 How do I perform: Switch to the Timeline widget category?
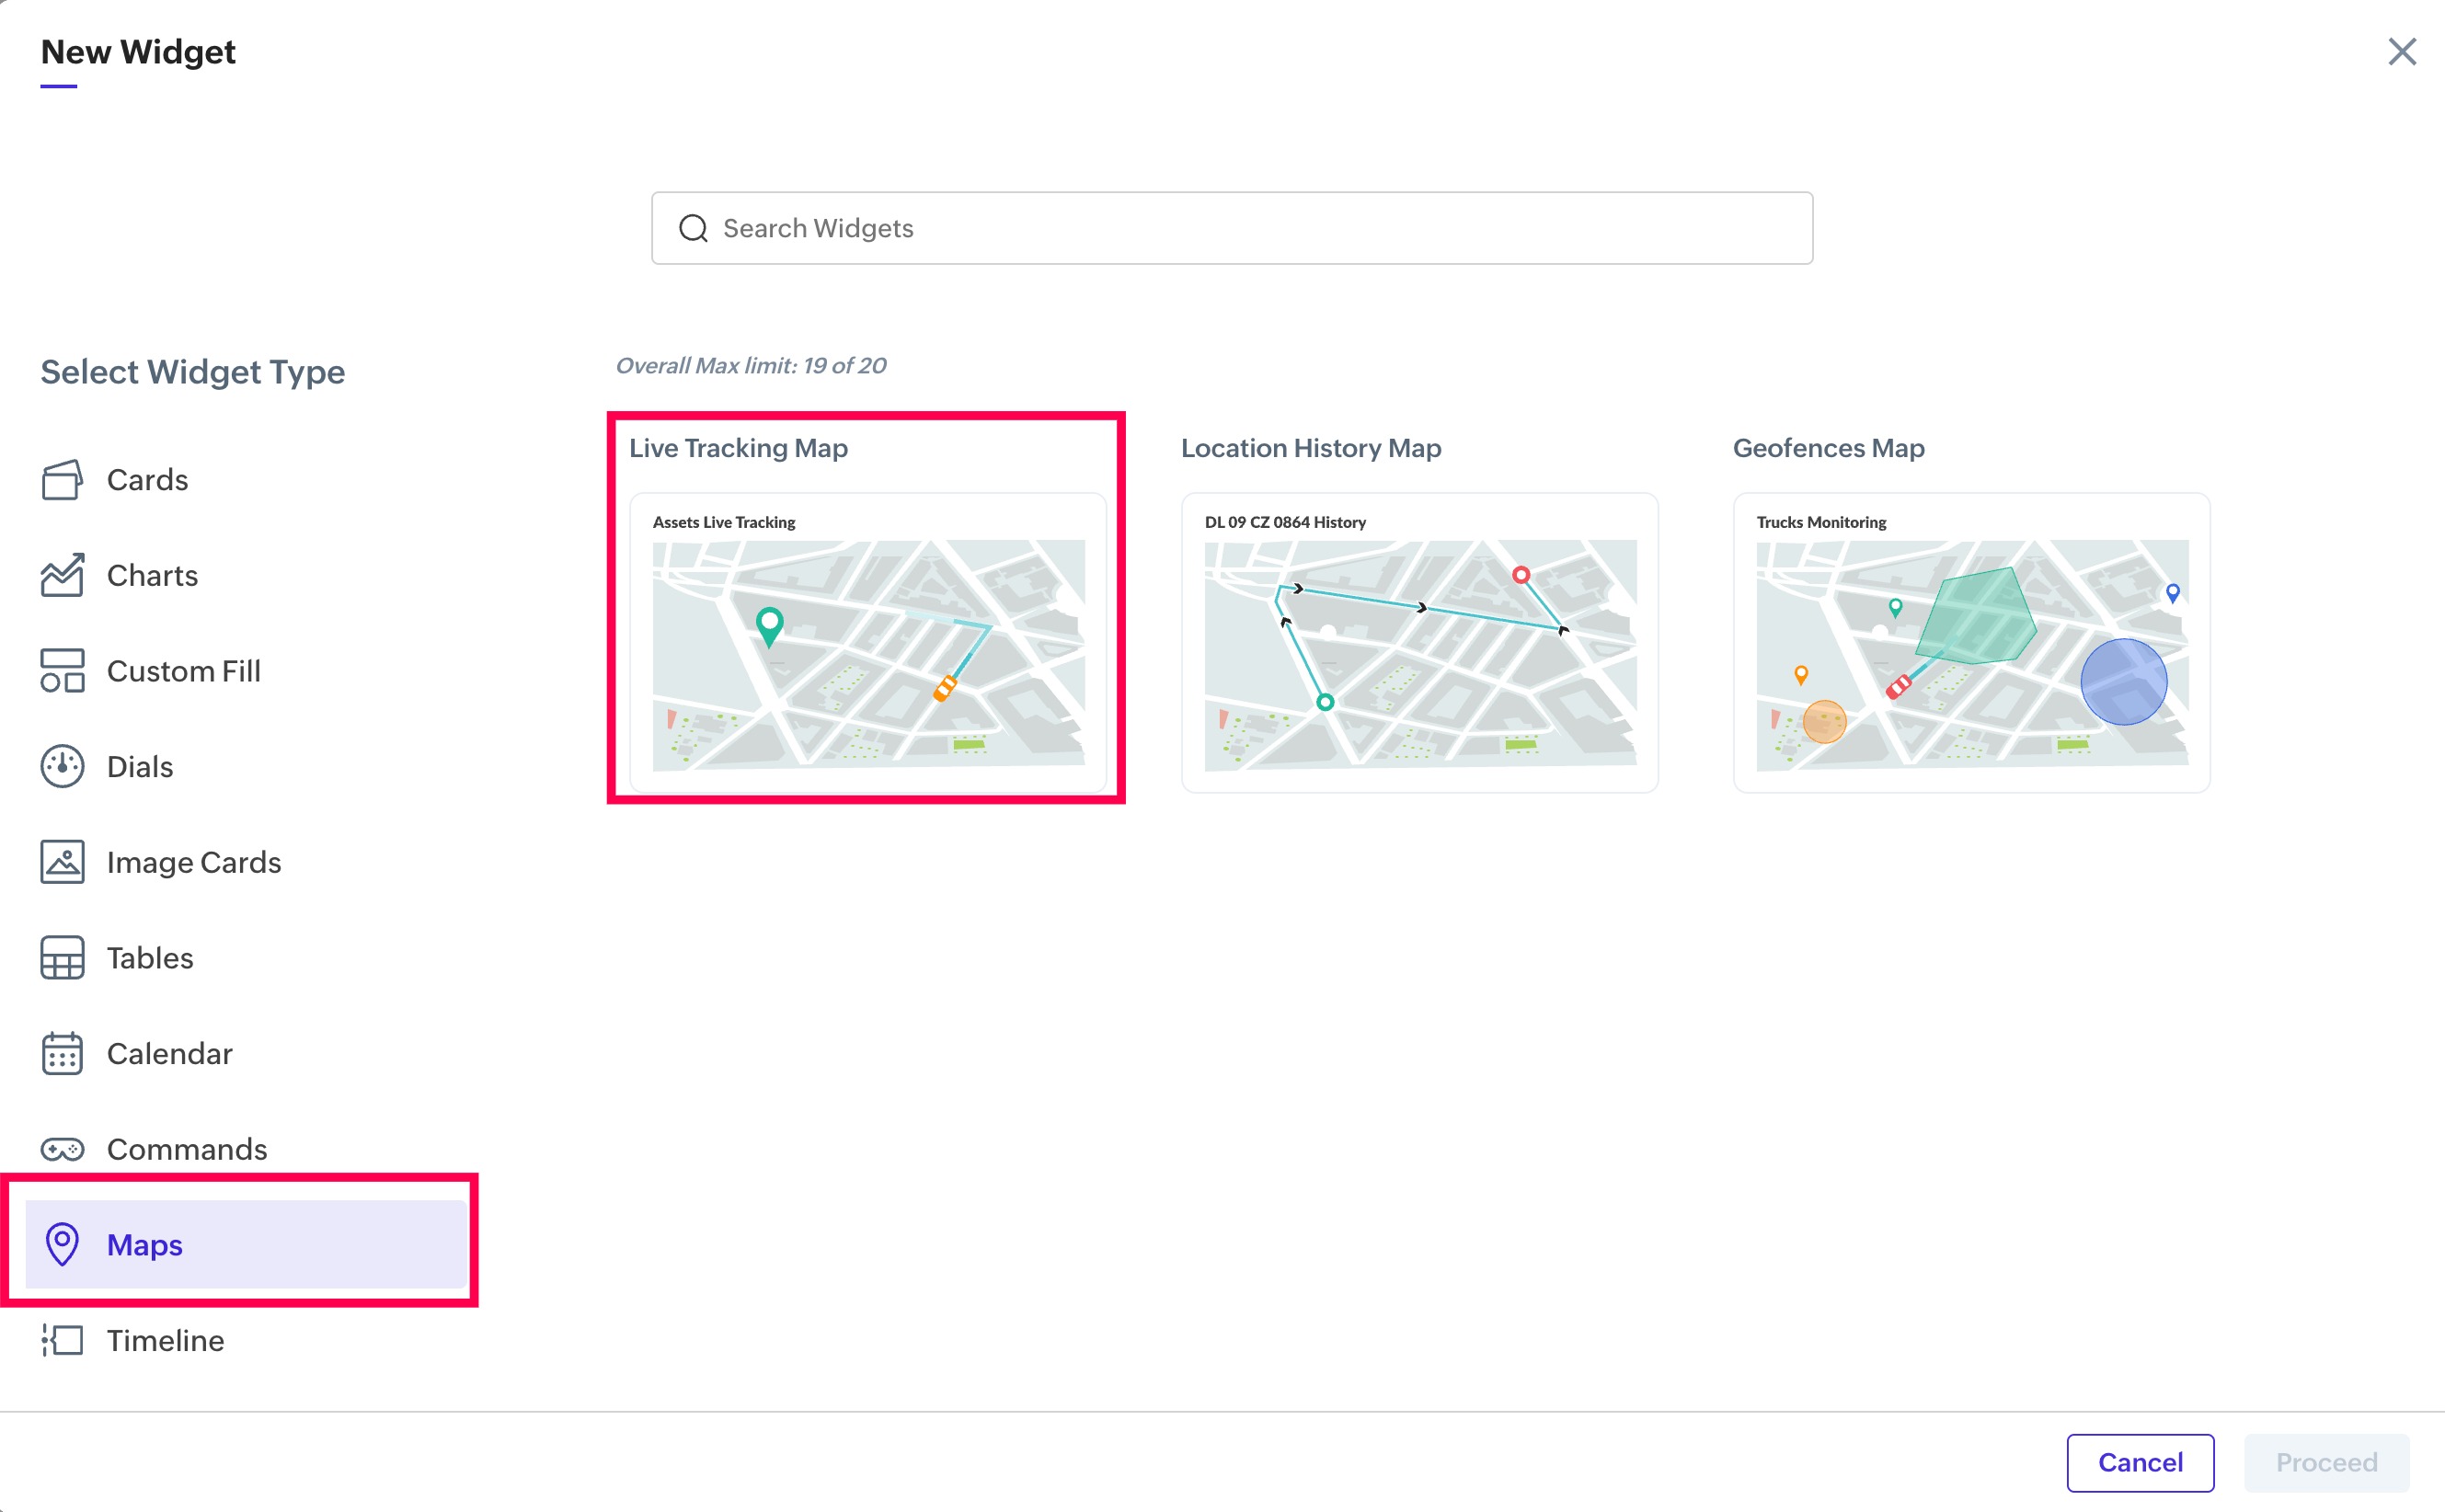tap(165, 1340)
